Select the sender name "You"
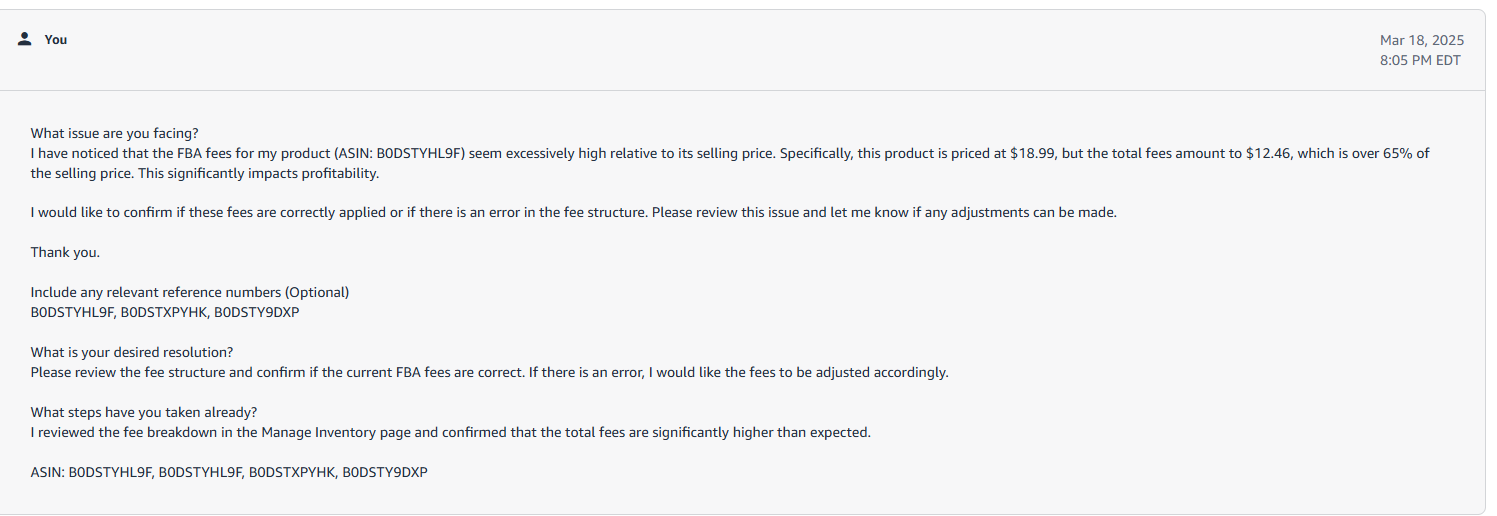This screenshot has height=516, width=1497. (x=56, y=40)
